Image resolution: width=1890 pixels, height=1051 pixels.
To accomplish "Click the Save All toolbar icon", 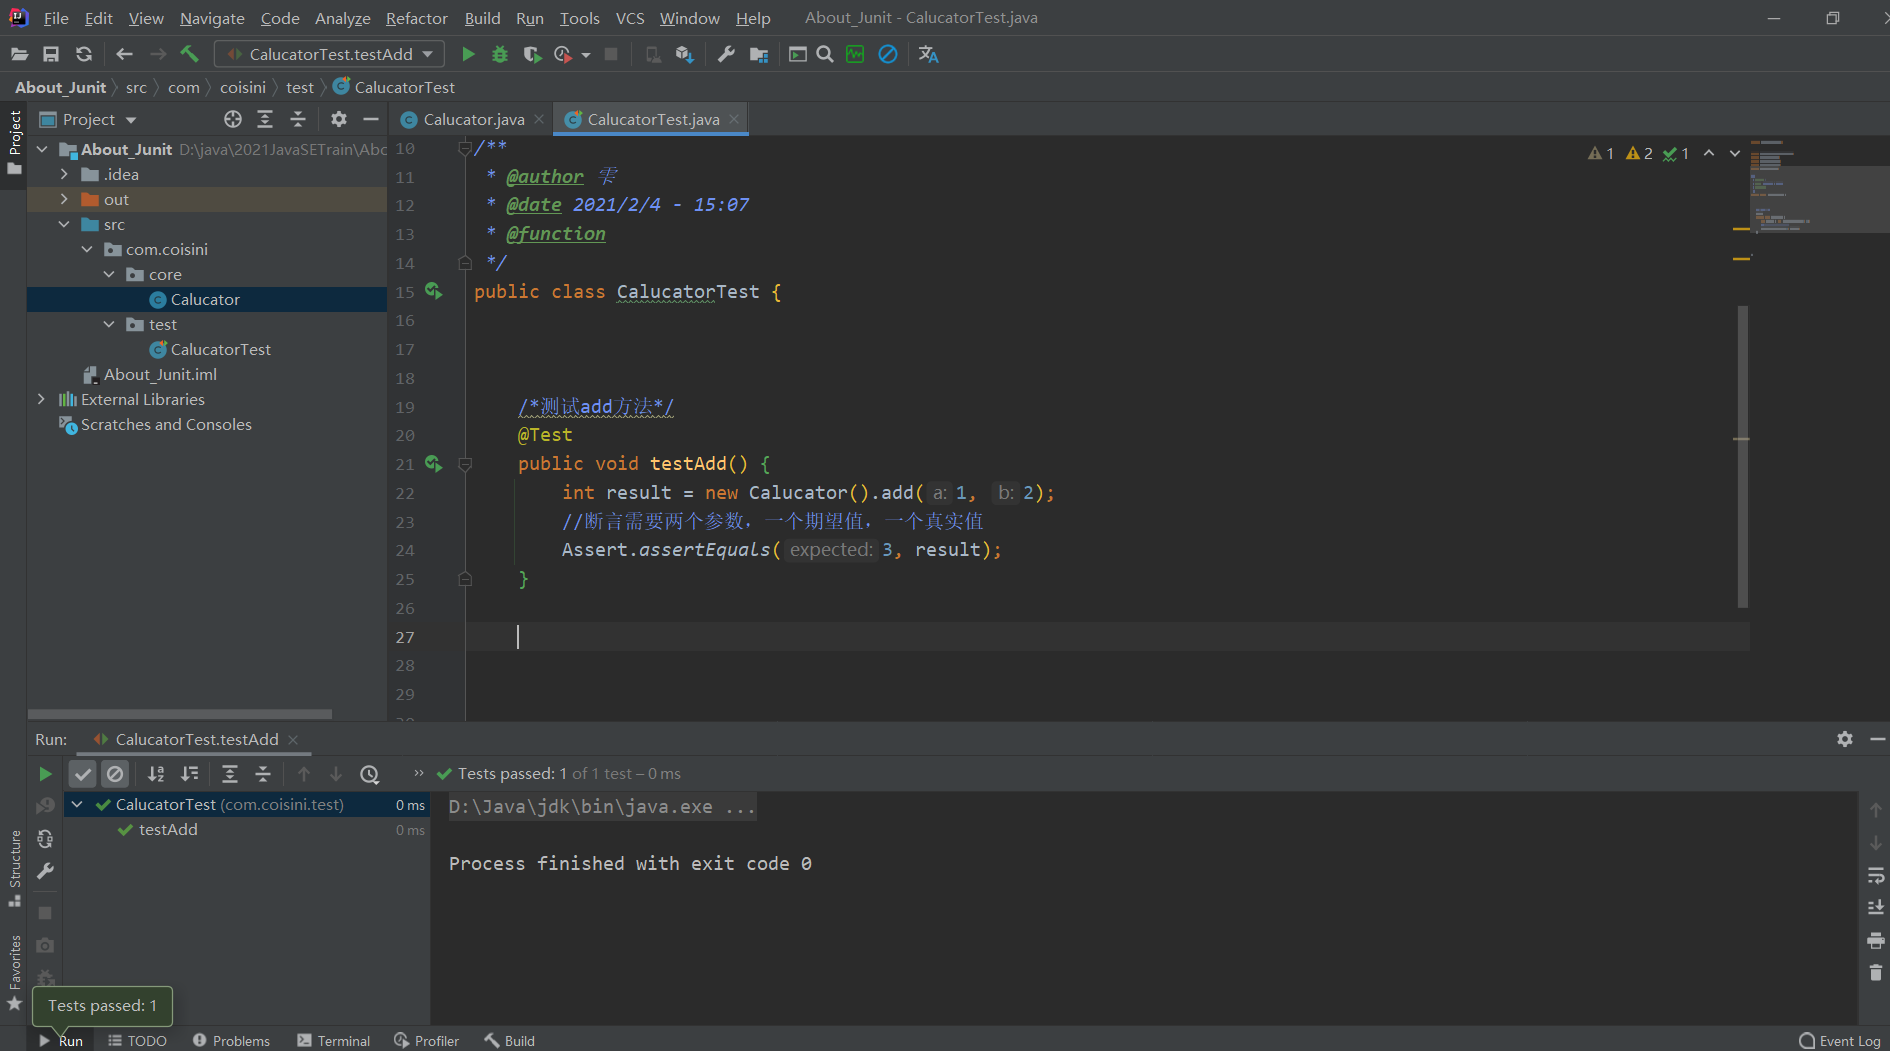I will click(51, 54).
